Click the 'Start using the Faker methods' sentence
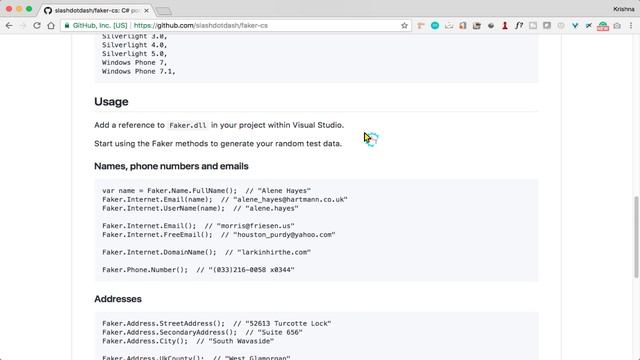 [x=218, y=144]
